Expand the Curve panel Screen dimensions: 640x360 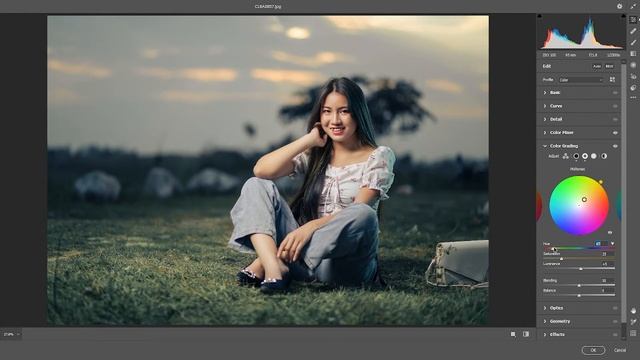click(545, 106)
